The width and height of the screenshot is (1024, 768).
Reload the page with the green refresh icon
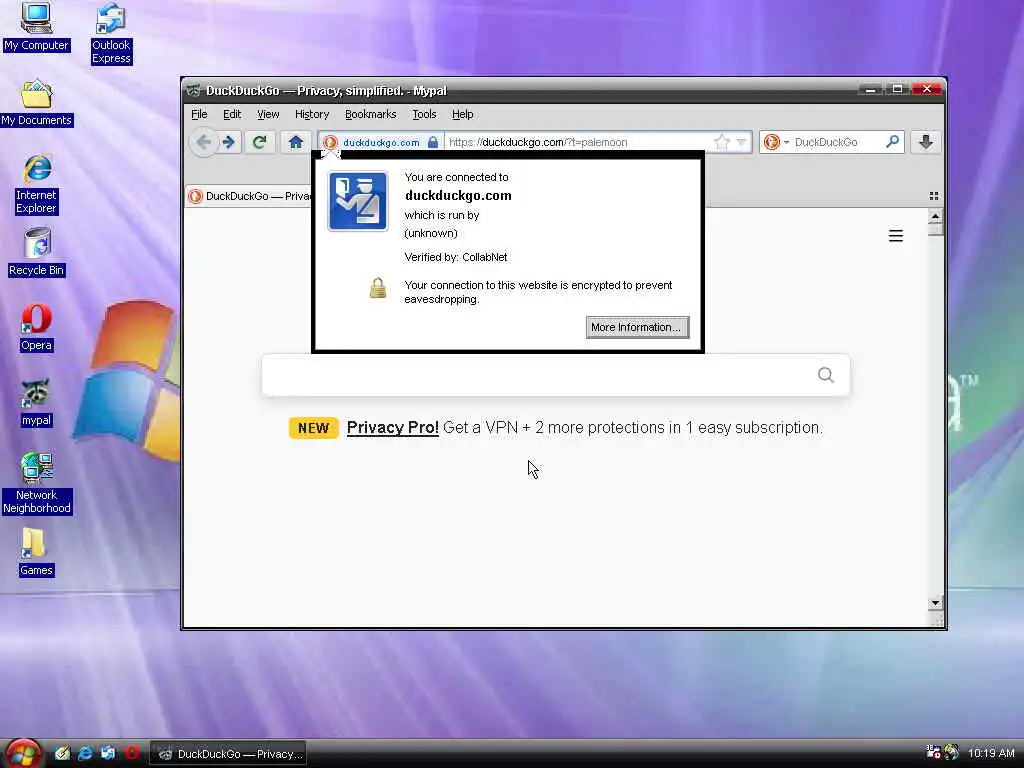pos(260,142)
